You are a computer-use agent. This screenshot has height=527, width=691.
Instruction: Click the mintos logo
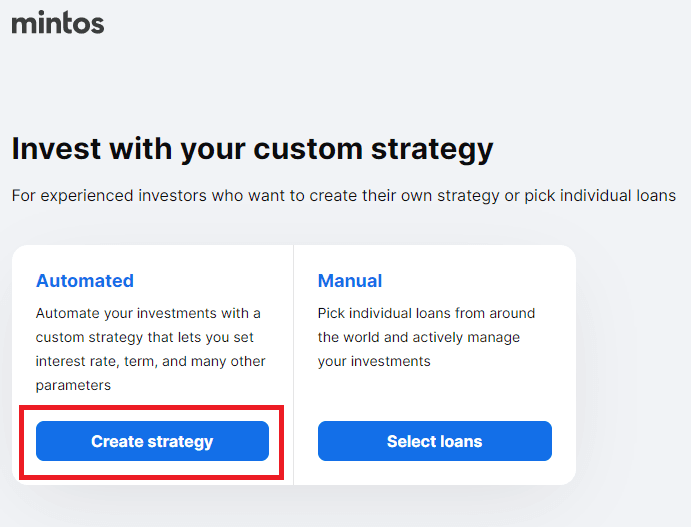point(58,22)
